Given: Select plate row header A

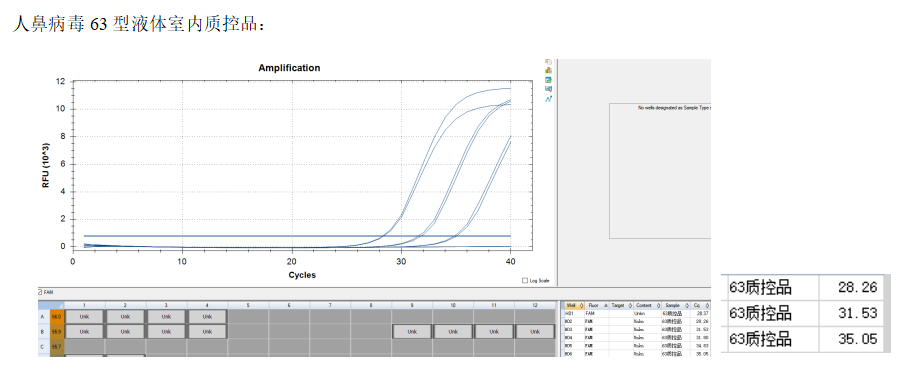Looking at the screenshot, I should click(44, 317).
